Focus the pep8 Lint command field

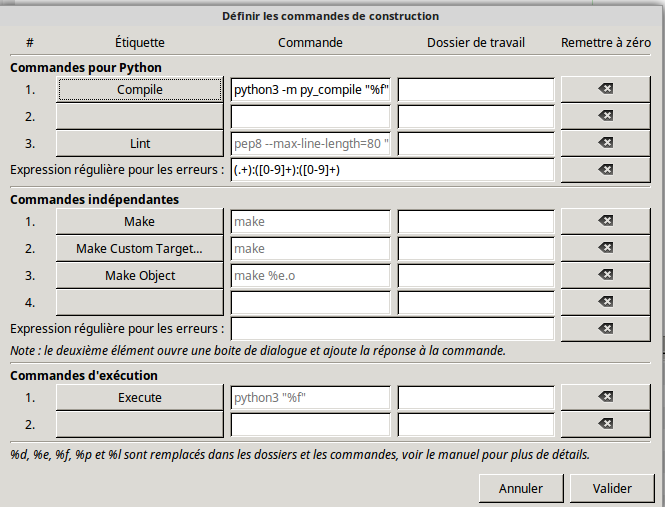(310, 143)
